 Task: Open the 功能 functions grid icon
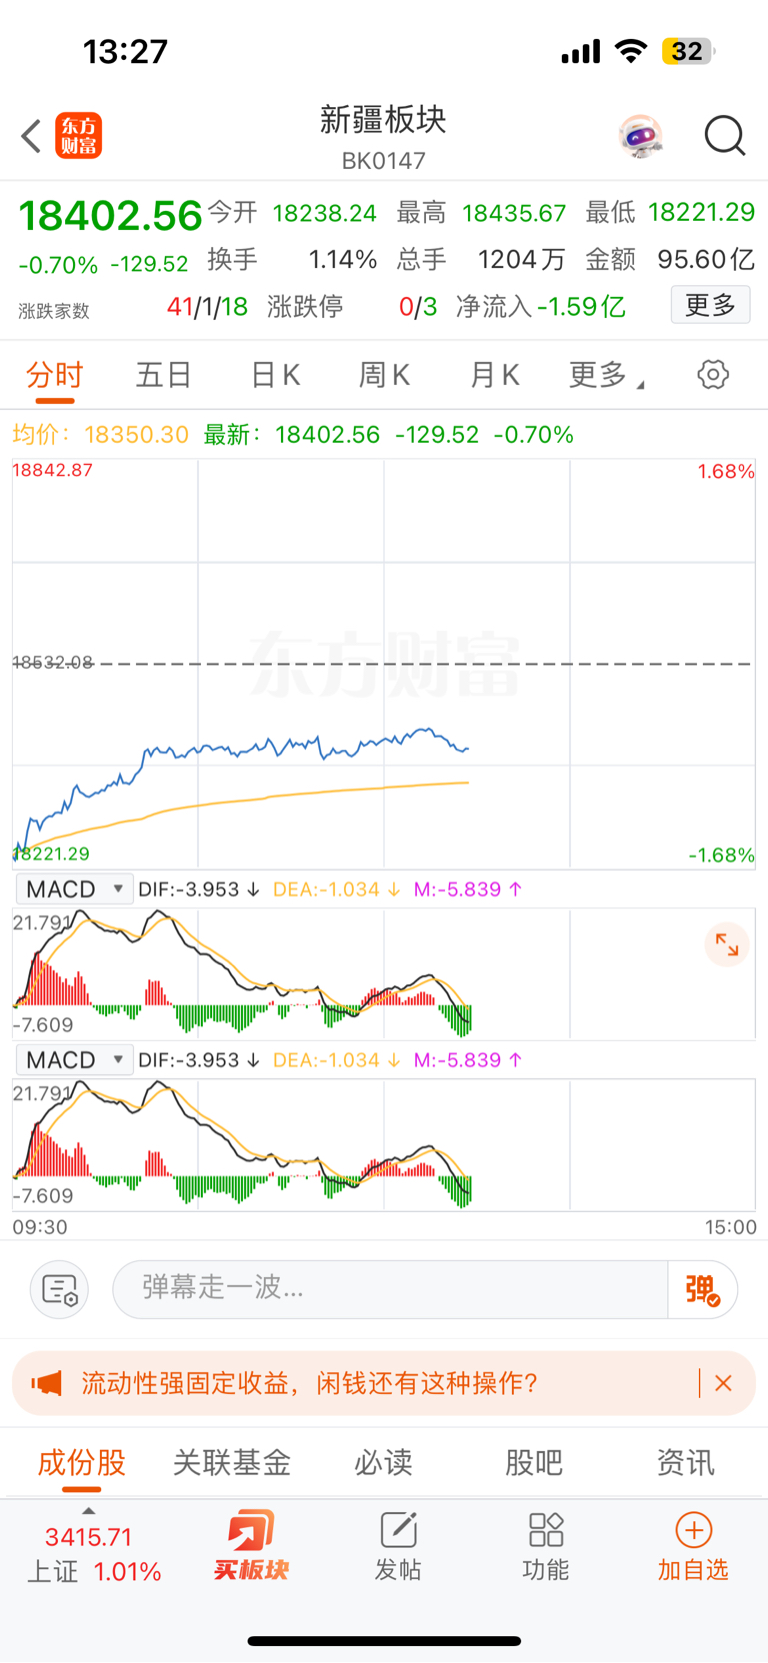point(546,1546)
